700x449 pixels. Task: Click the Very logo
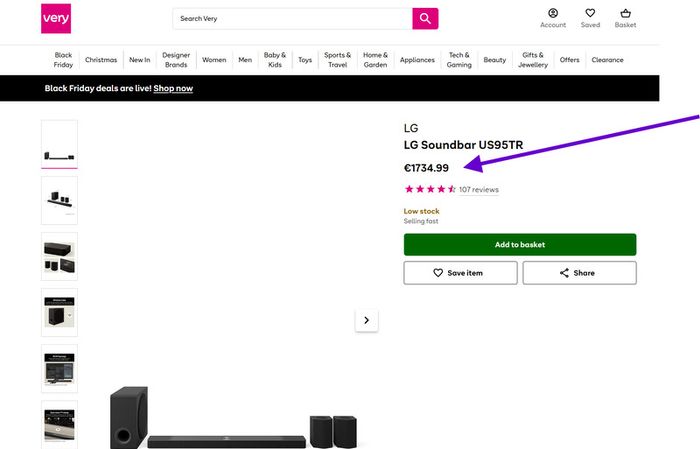56,18
